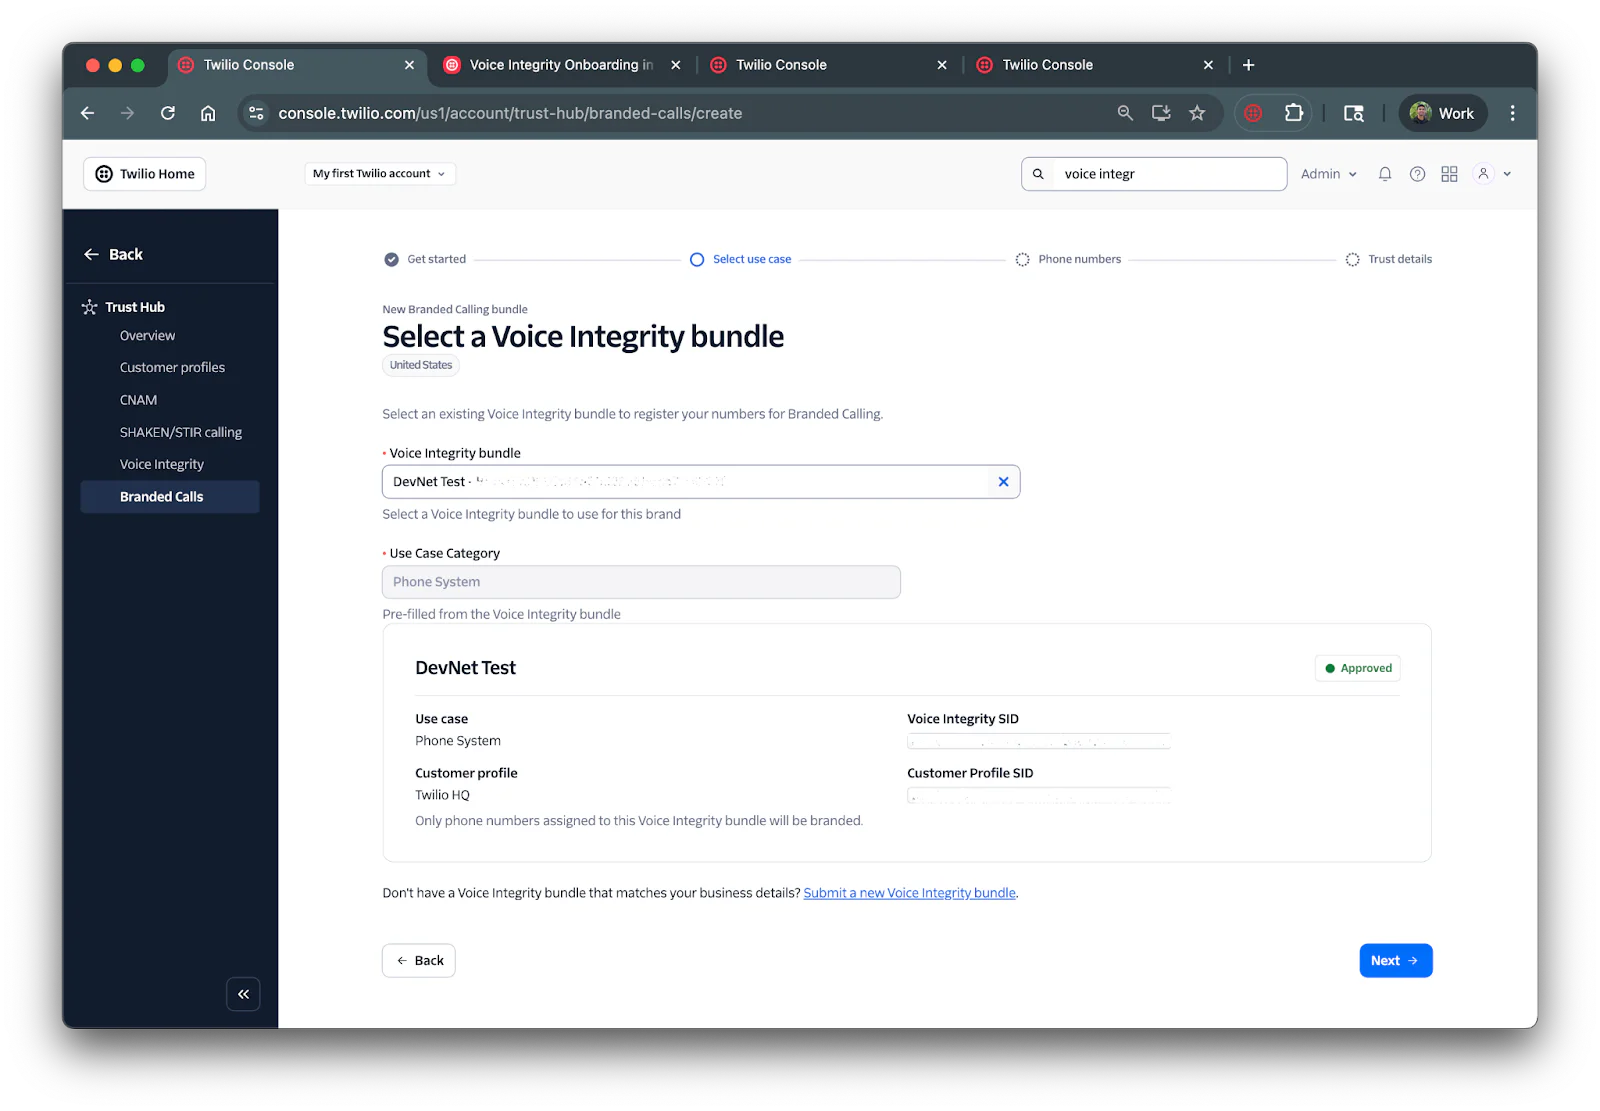
Task: Collapse the sidebar with the chevron button
Action: (243, 993)
